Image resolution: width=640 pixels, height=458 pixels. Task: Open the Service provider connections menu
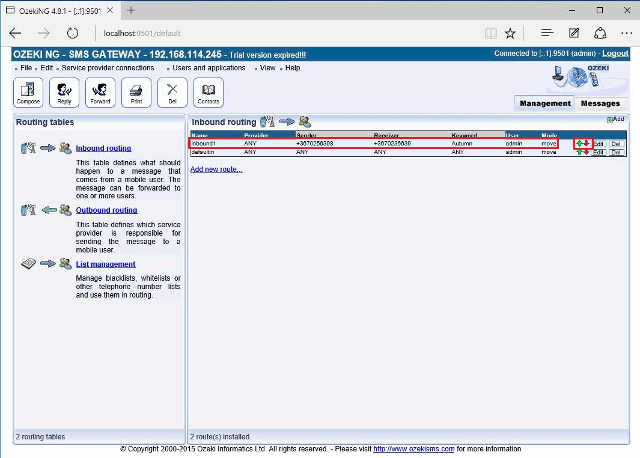click(108, 68)
